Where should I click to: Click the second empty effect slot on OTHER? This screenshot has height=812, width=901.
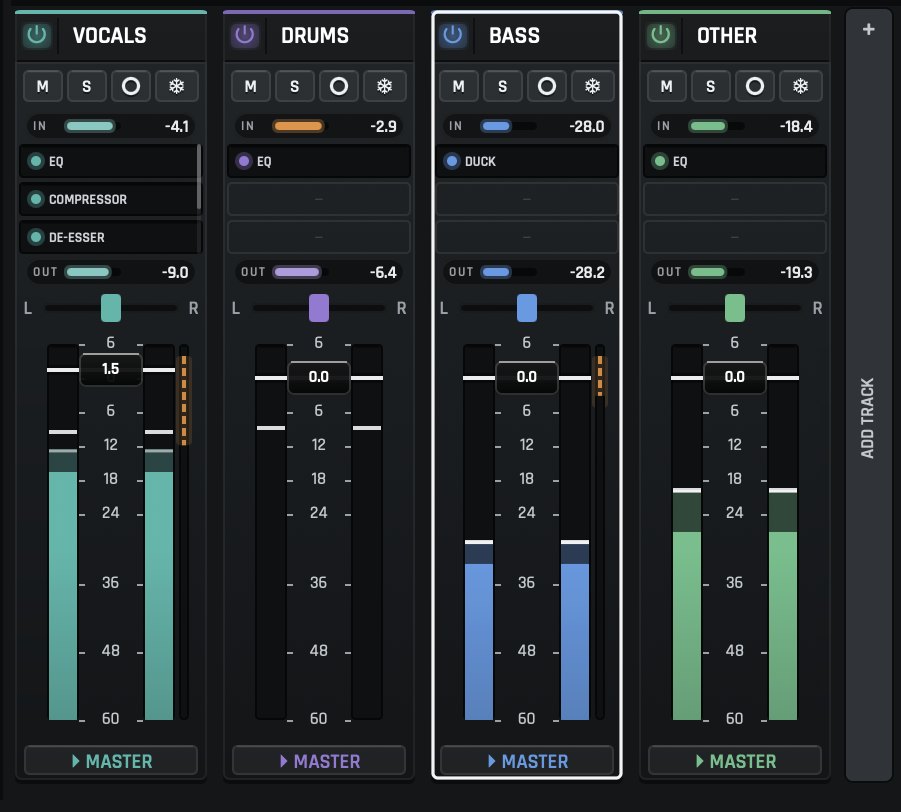coord(735,199)
